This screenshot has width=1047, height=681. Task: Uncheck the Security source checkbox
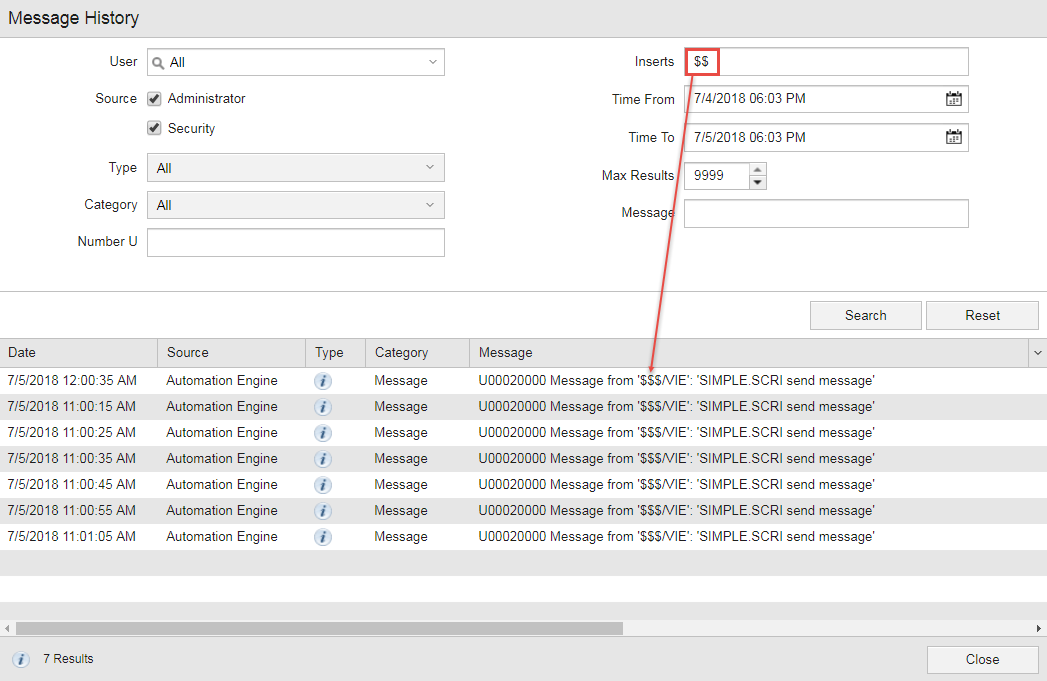point(154,128)
